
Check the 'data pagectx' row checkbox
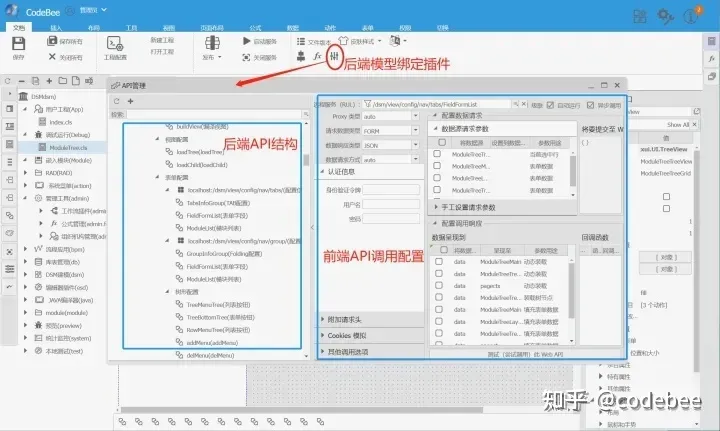click(439, 285)
